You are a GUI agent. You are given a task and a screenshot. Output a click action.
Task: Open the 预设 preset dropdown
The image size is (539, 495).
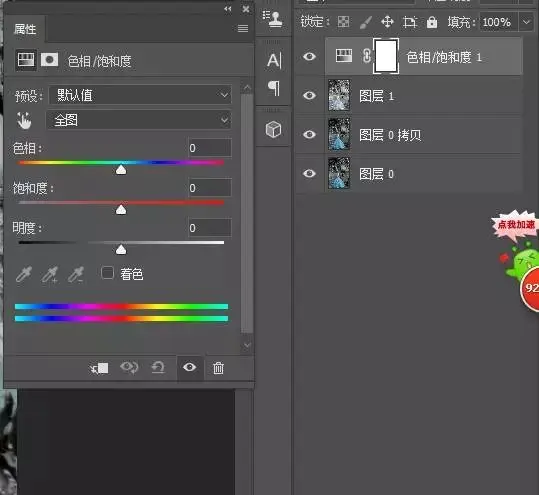pyautogui.click(x=140, y=95)
